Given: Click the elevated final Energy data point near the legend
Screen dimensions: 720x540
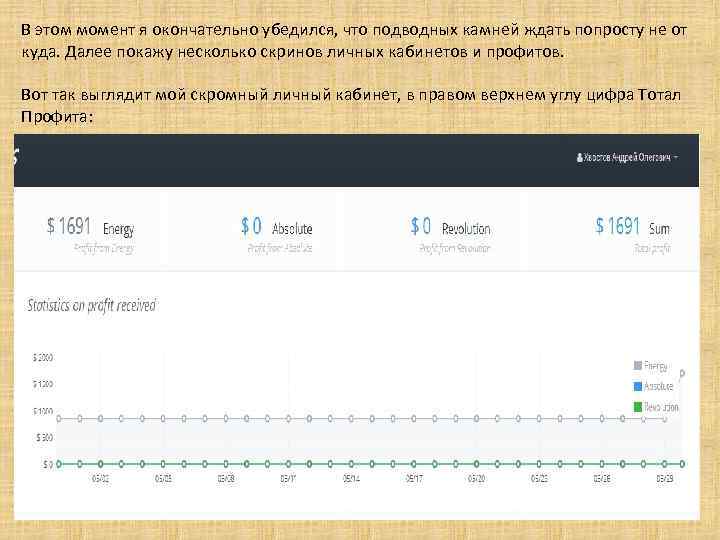Looking at the screenshot, I should (x=682, y=373).
